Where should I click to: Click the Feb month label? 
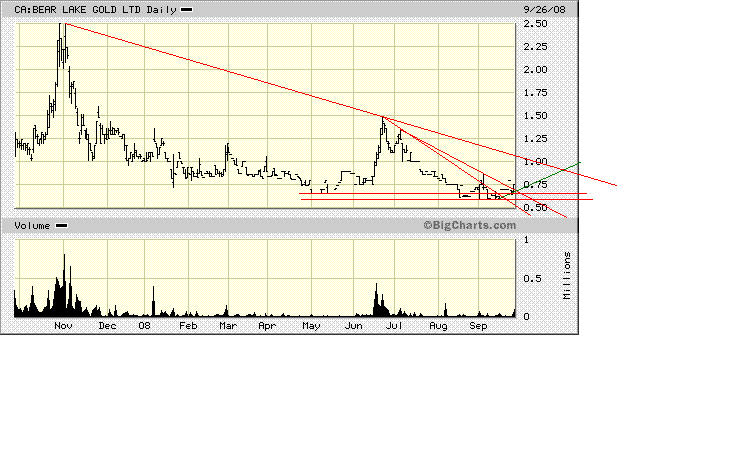(x=188, y=326)
